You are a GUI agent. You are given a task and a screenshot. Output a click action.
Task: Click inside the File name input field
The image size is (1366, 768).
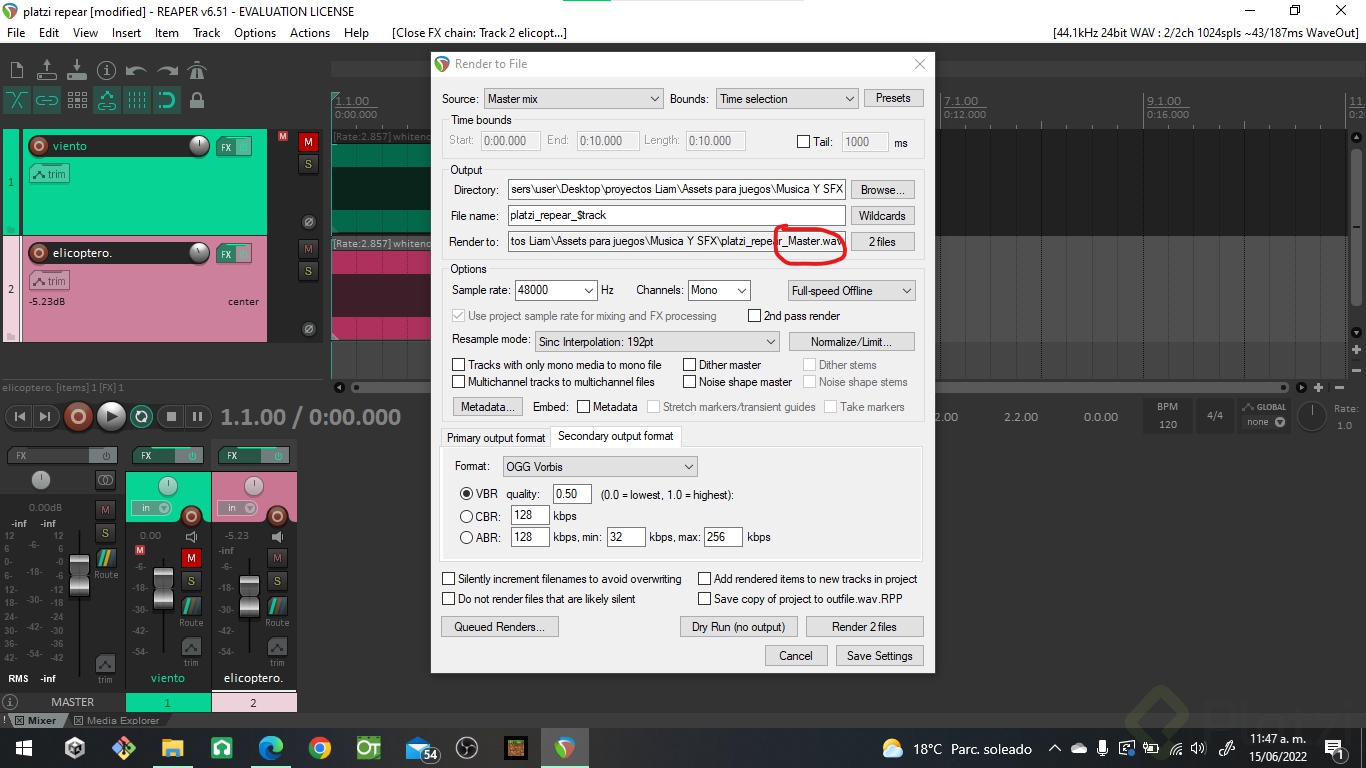[675, 215]
